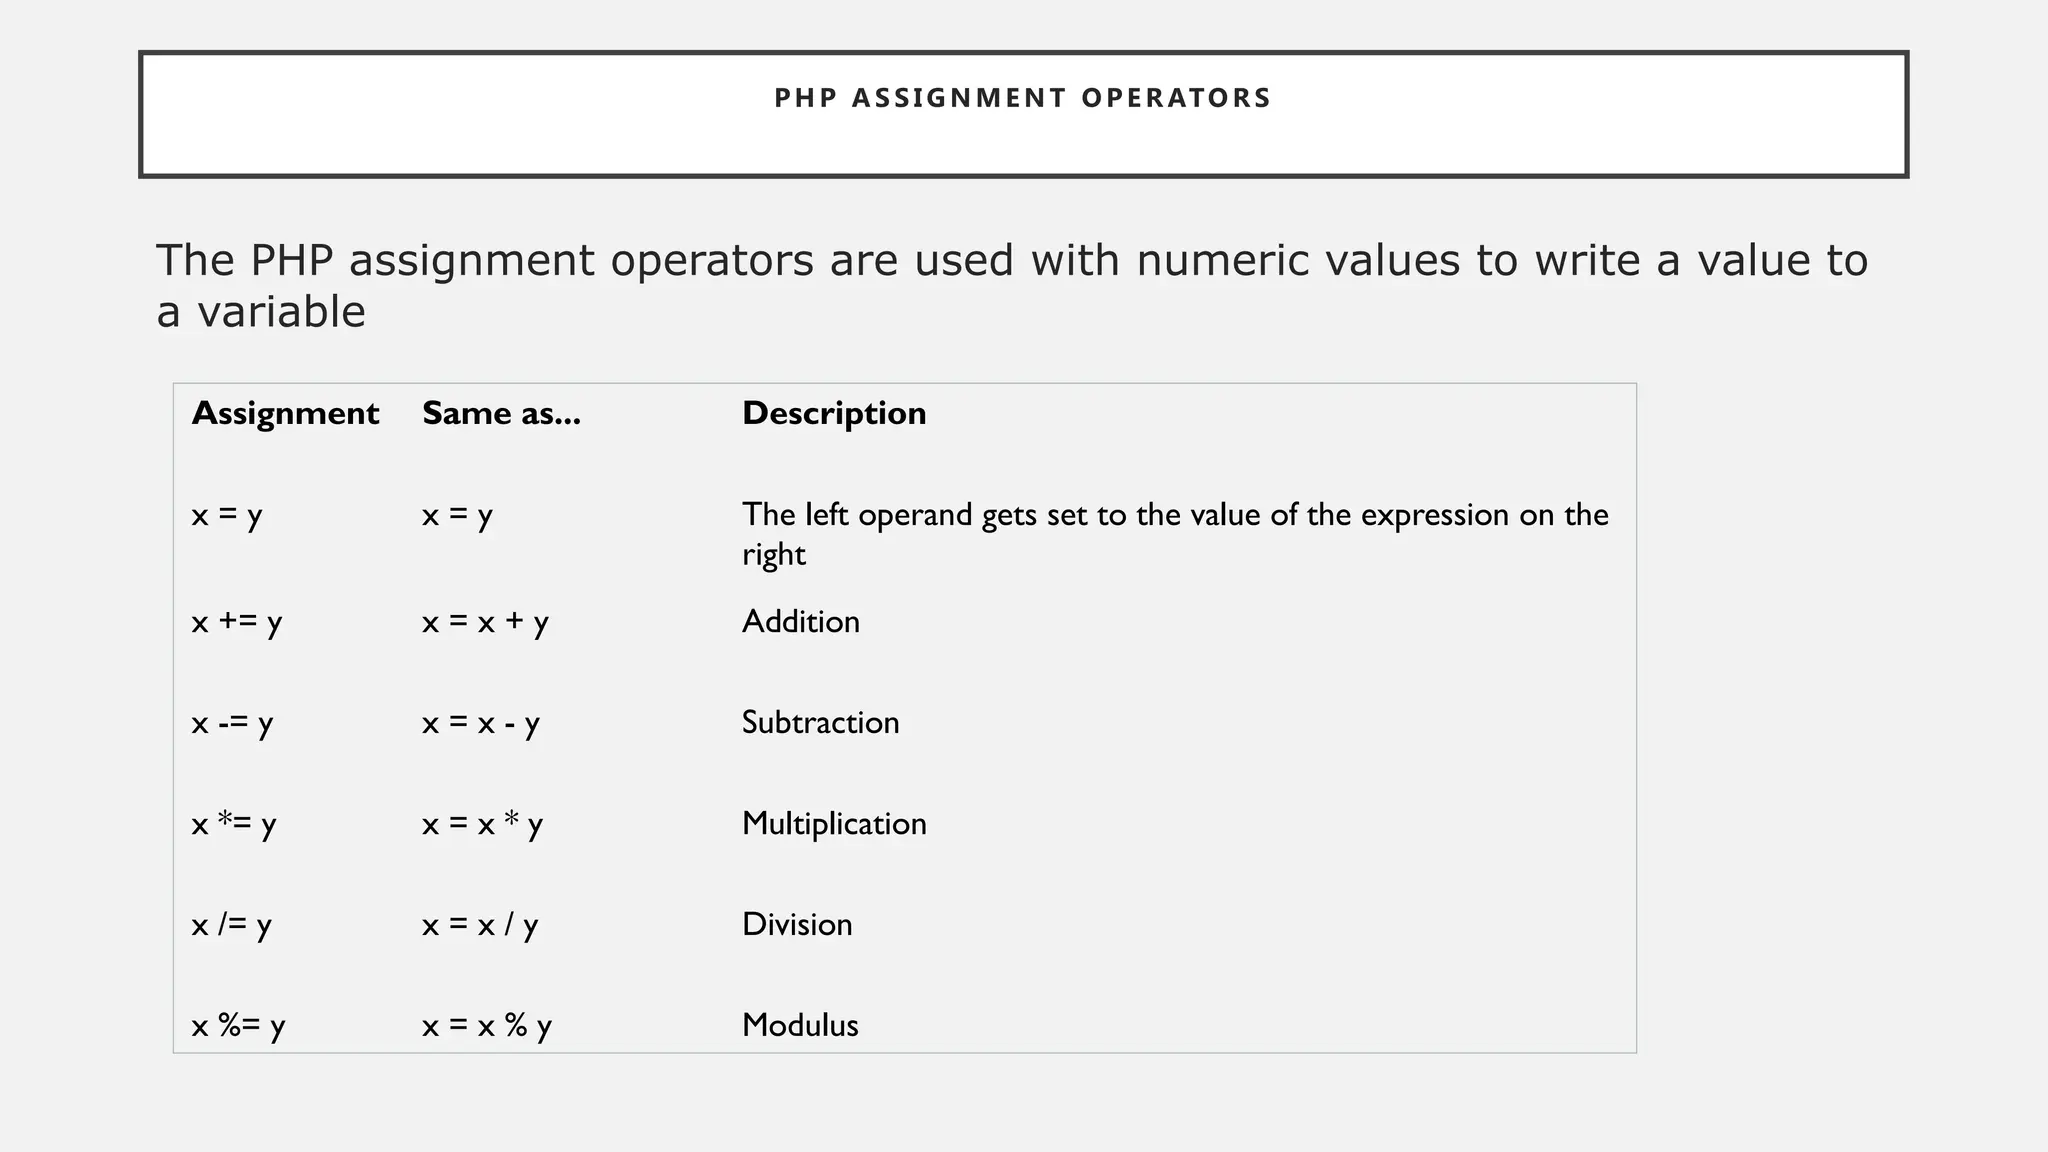
Task: Click the Subtraction description text
Action: coord(820,723)
